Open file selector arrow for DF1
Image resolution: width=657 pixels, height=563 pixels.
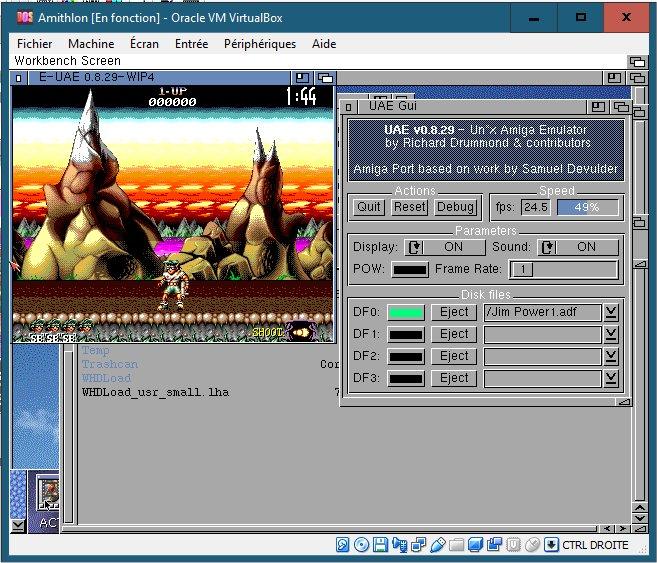(611, 334)
